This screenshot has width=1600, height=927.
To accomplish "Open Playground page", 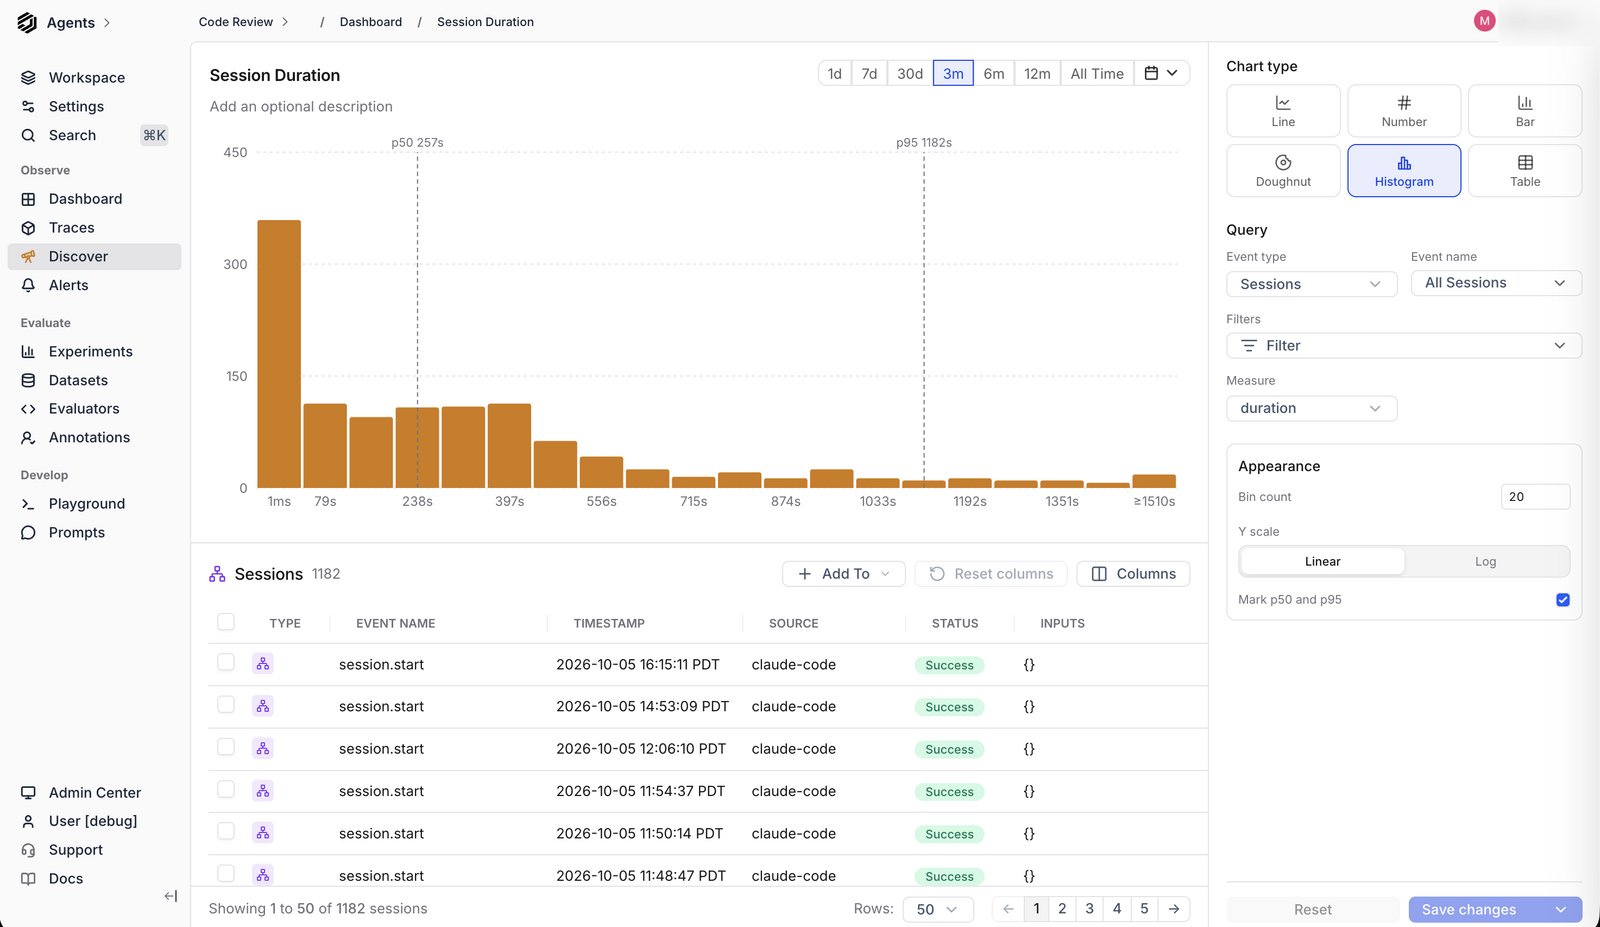I will click(94, 504).
